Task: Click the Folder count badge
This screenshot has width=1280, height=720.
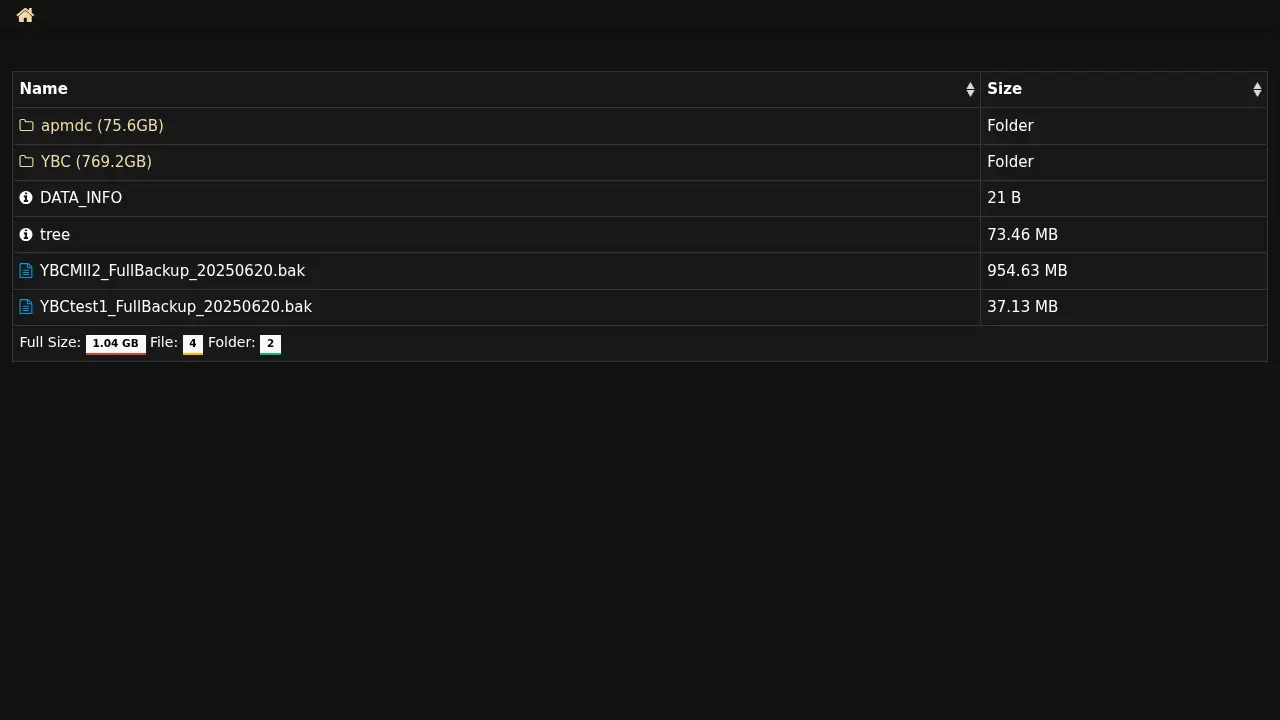Action: tap(270, 344)
